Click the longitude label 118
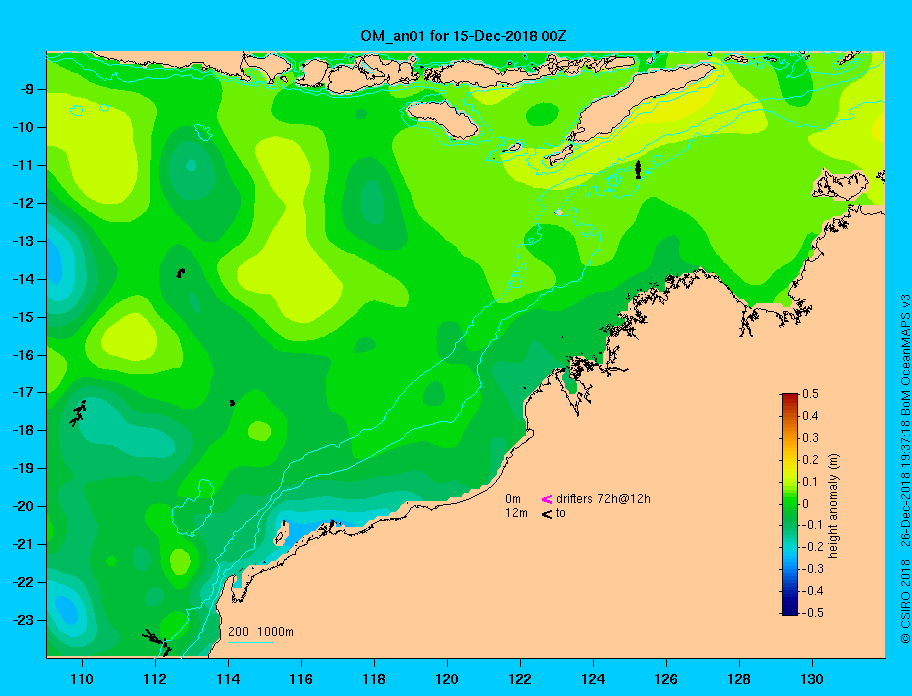Screen dimensions: 912x696 coord(374,679)
